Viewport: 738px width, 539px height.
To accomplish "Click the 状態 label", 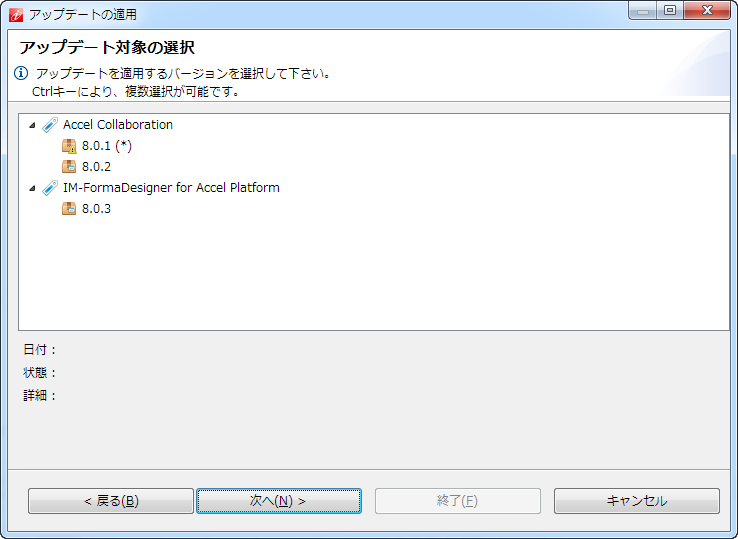I will [x=40, y=373].
